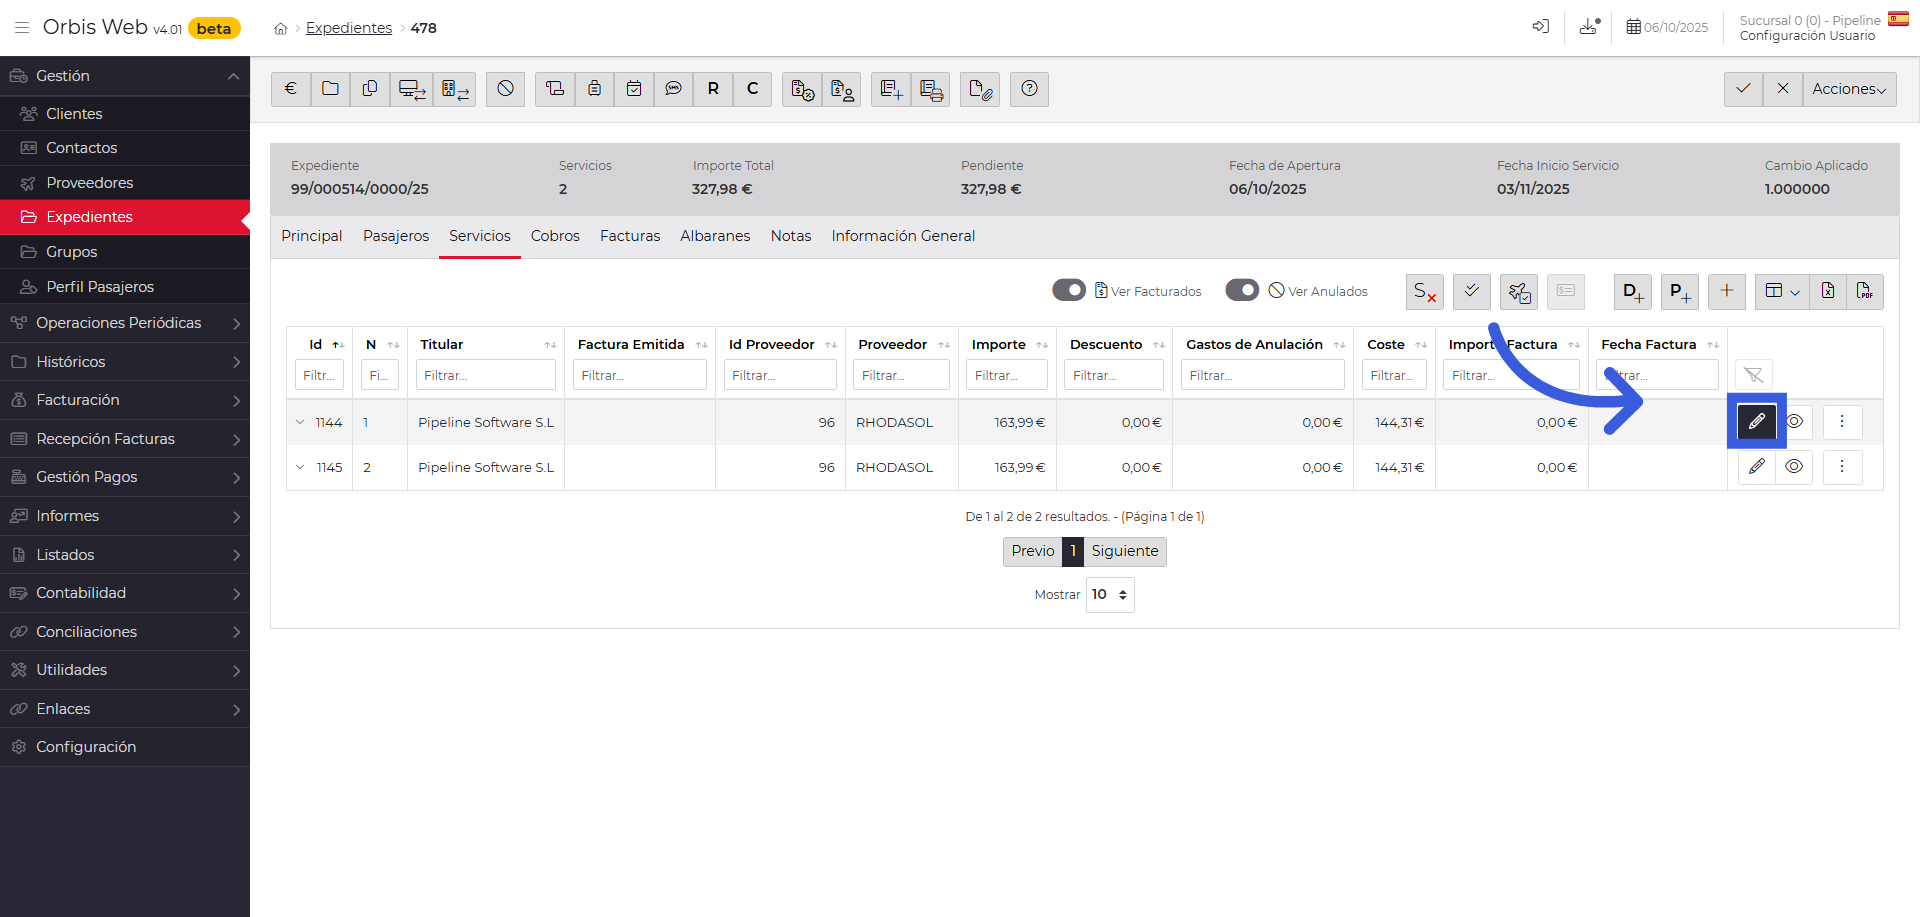Open the Mostrar rows-per-page selector
This screenshot has height=917, width=1920.
tap(1110, 595)
